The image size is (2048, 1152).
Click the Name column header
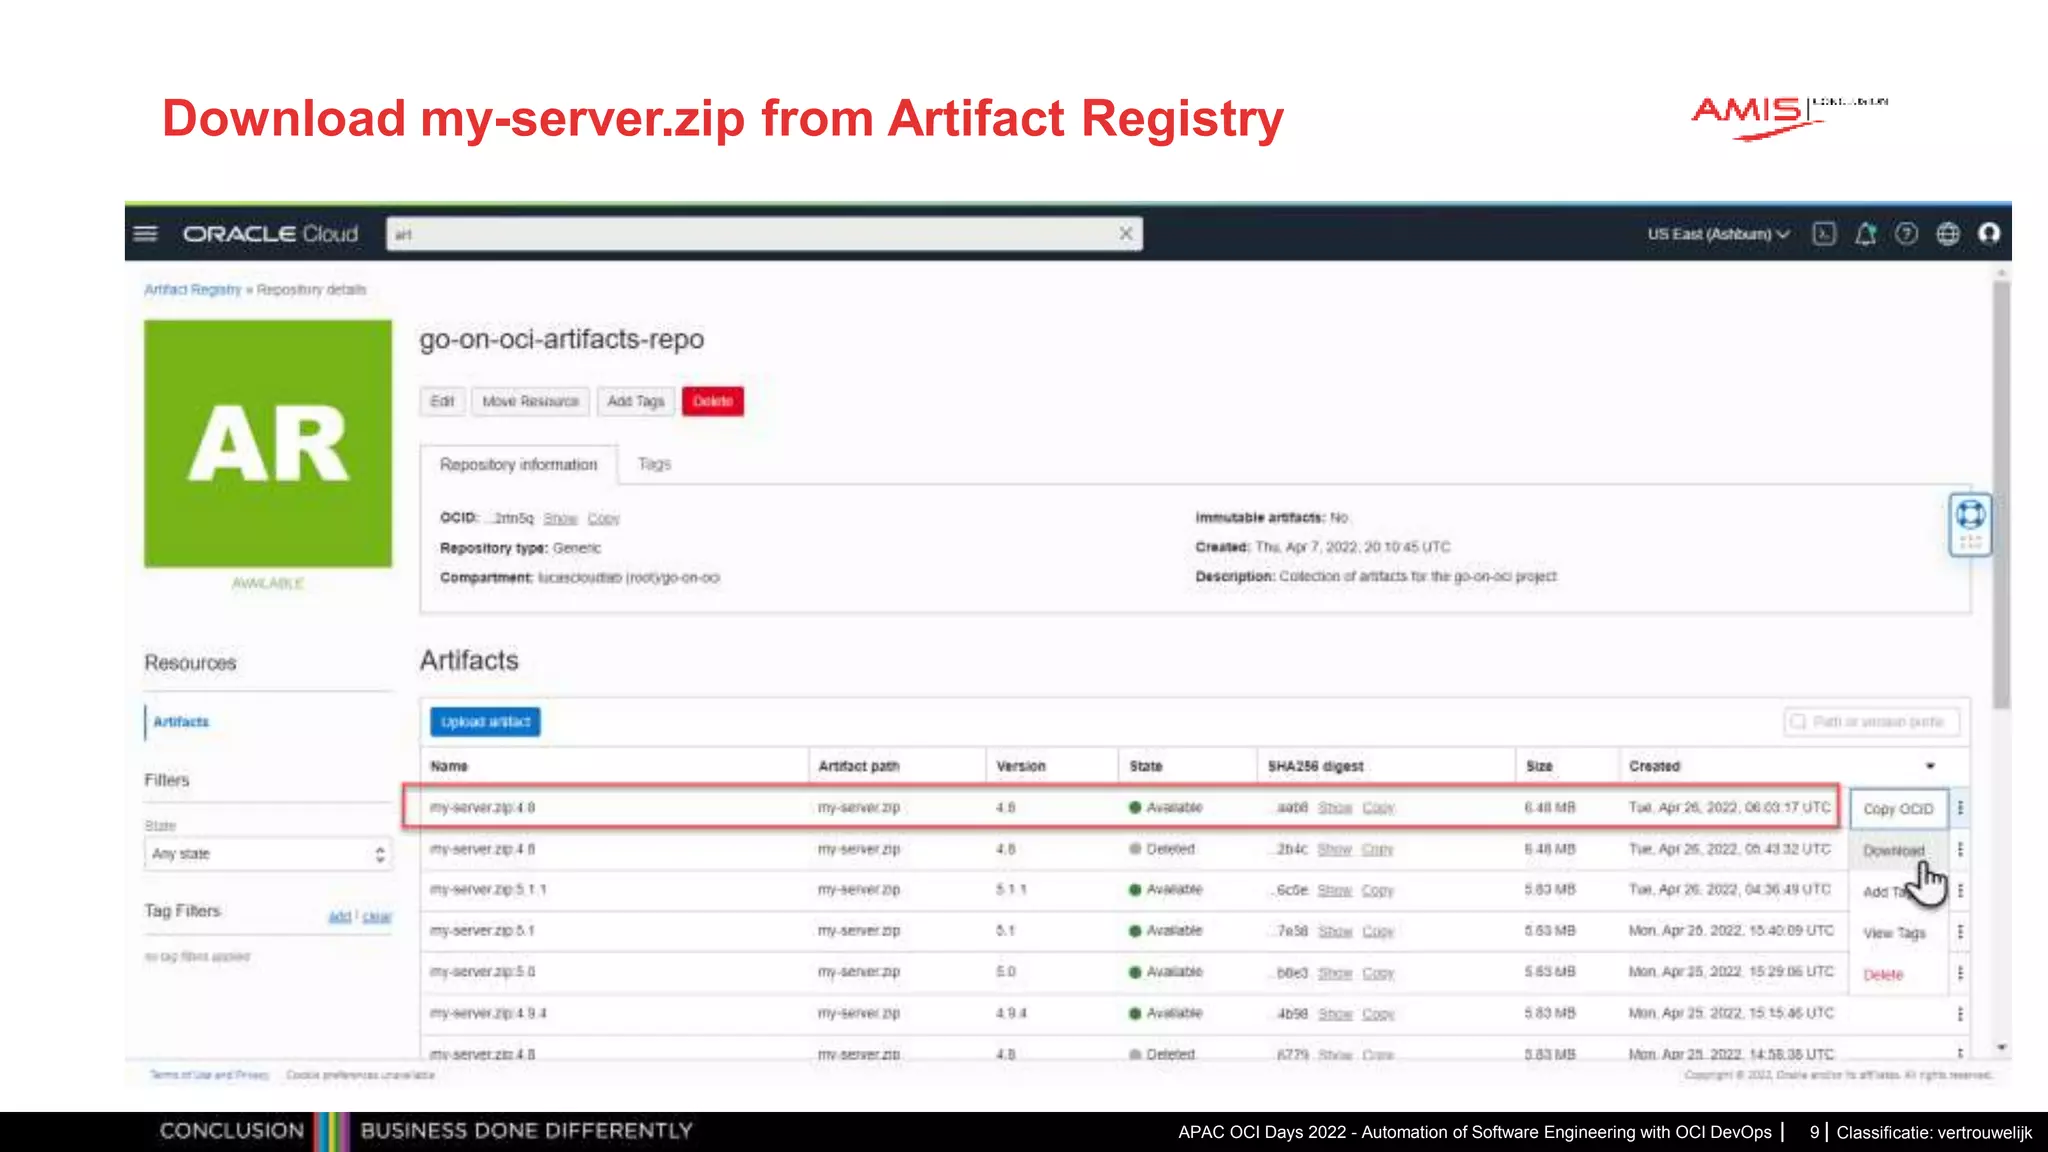click(x=449, y=766)
